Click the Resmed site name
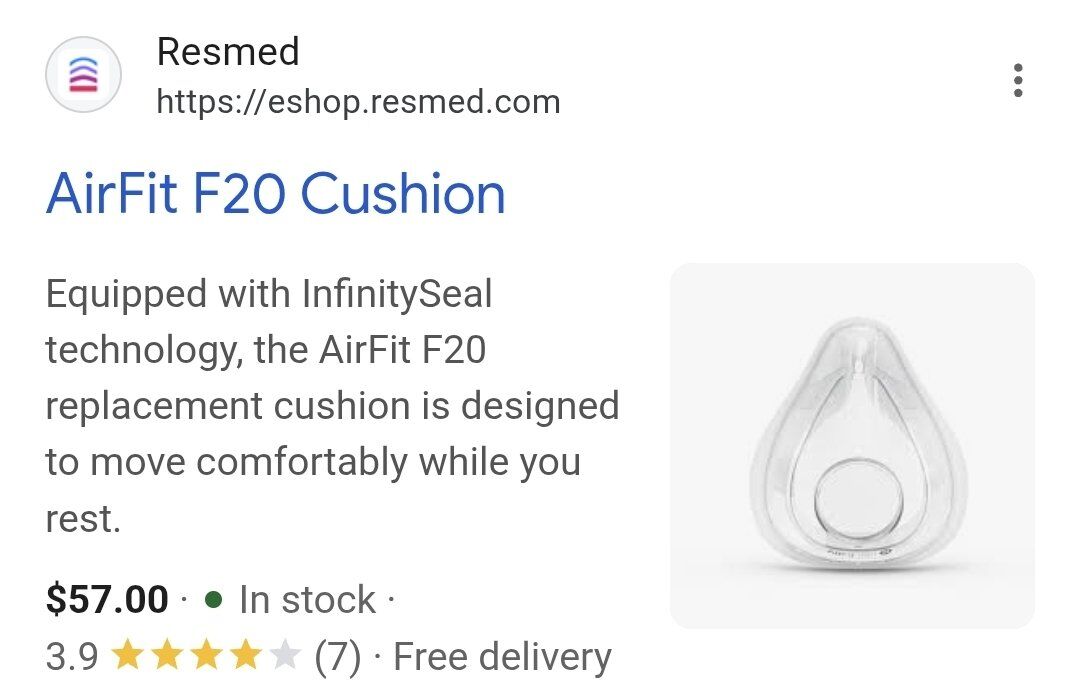Viewport: 1080px width, 691px height. click(228, 52)
